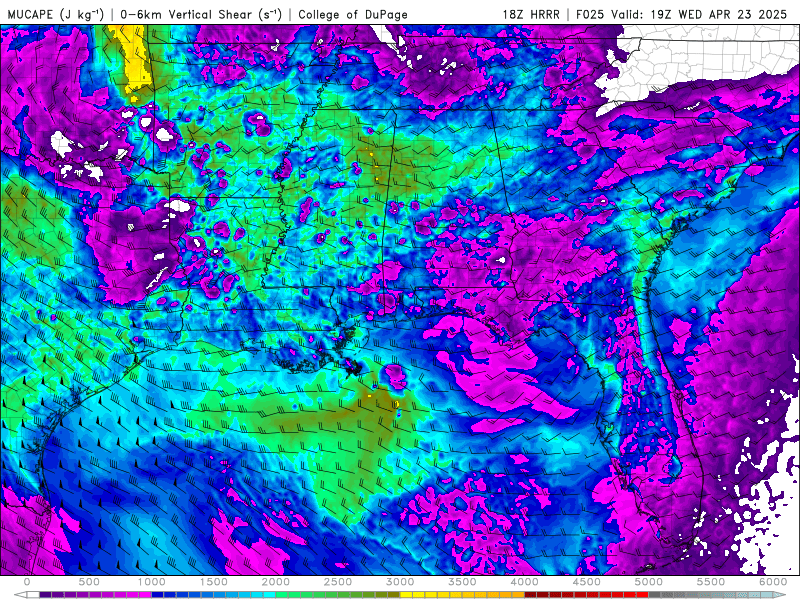Click the "3000" color scale label
800x600 pixels.
click(x=401, y=582)
